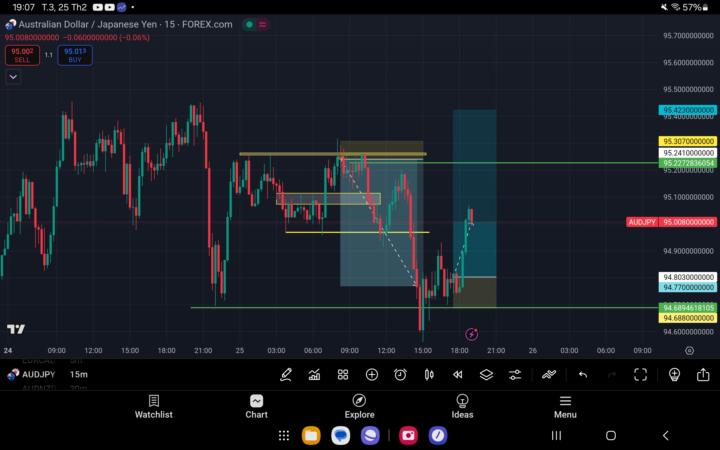720x450 pixels.
Task: Tap the Android recent apps button
Action: (x=556, y=435)
